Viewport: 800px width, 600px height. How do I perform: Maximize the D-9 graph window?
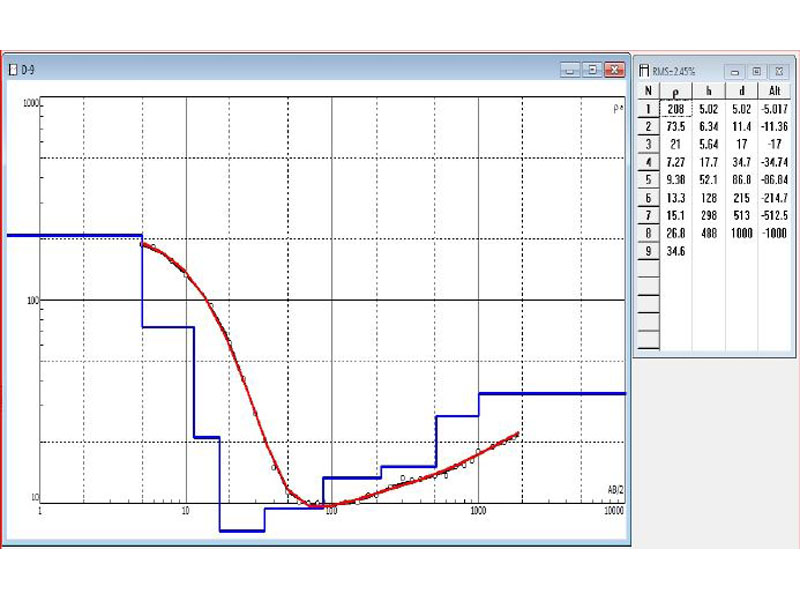[592, 70]
